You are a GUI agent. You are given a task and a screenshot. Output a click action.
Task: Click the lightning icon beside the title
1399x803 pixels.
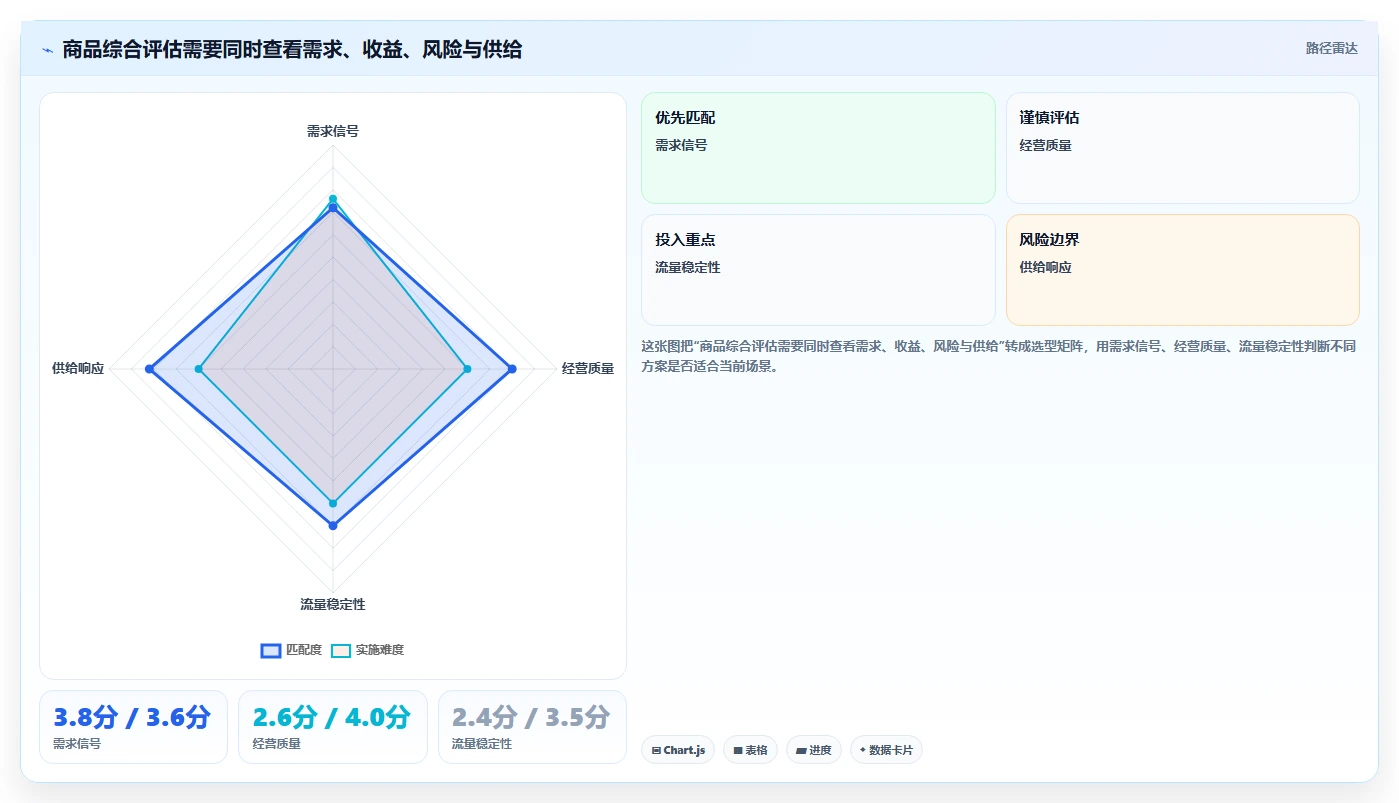point(47,50)
